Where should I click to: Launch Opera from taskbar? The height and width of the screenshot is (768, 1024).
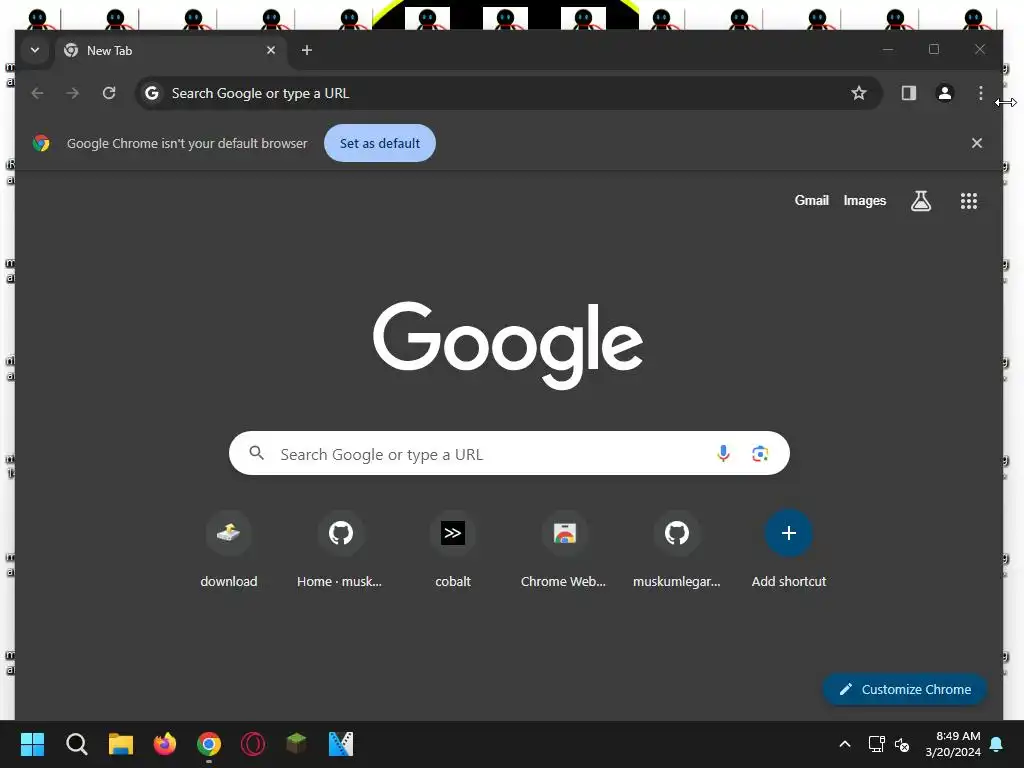(x=253, y=744)
